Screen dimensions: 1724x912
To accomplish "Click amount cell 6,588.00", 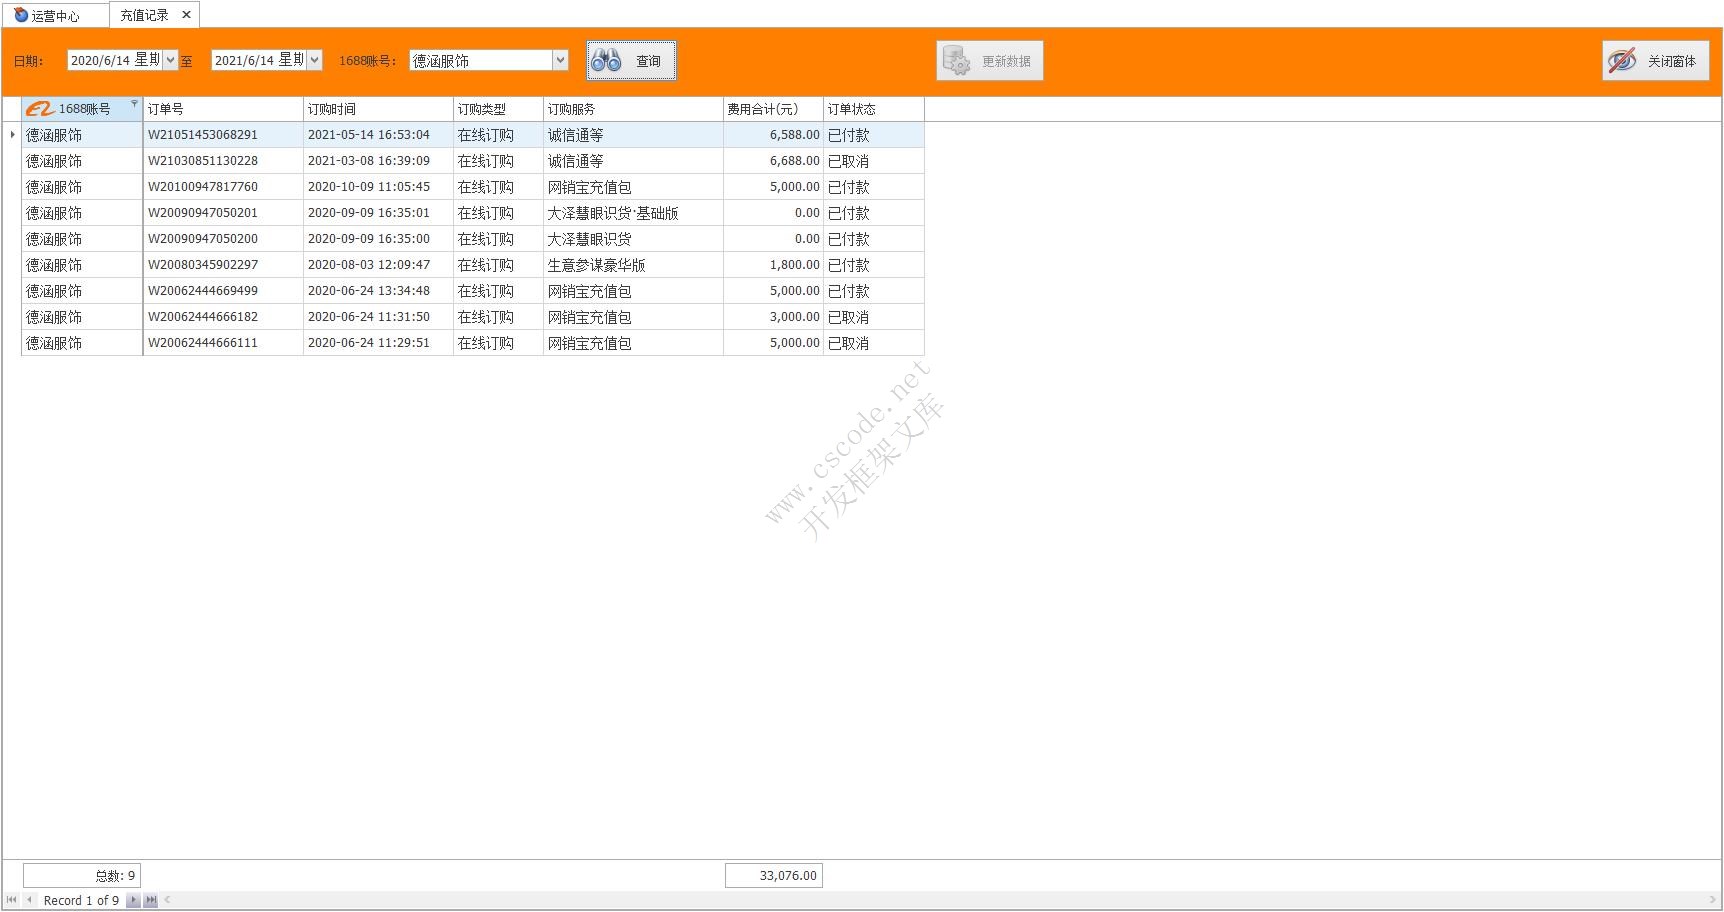I will 773,135.
